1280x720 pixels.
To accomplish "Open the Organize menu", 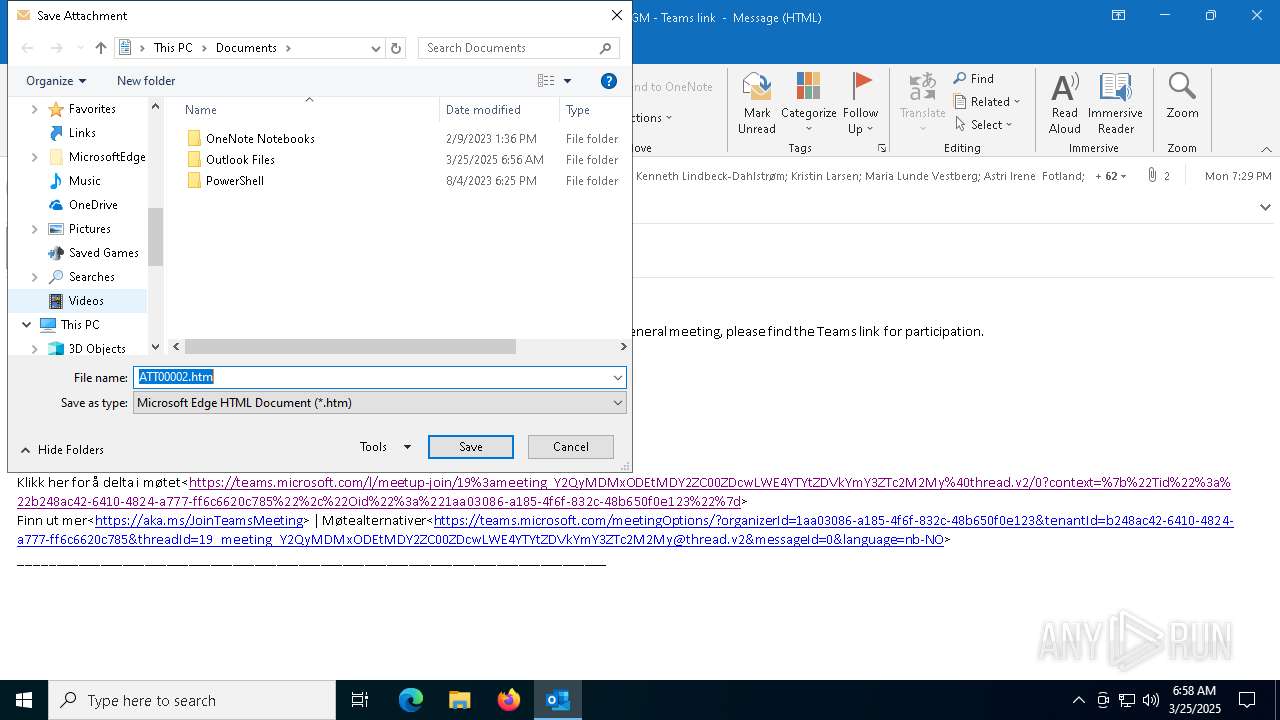I will point(56,81).
